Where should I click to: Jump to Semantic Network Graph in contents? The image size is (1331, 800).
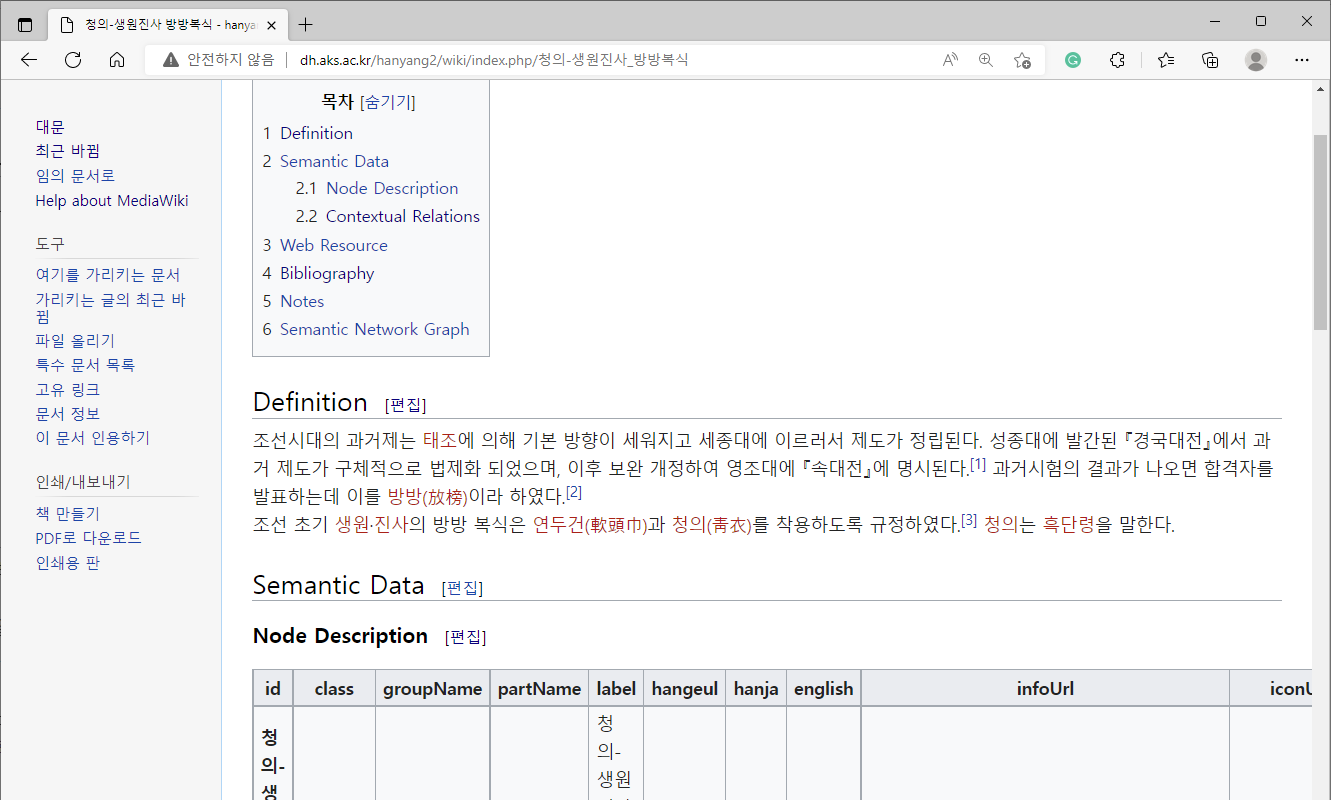(x=374, y=329)
